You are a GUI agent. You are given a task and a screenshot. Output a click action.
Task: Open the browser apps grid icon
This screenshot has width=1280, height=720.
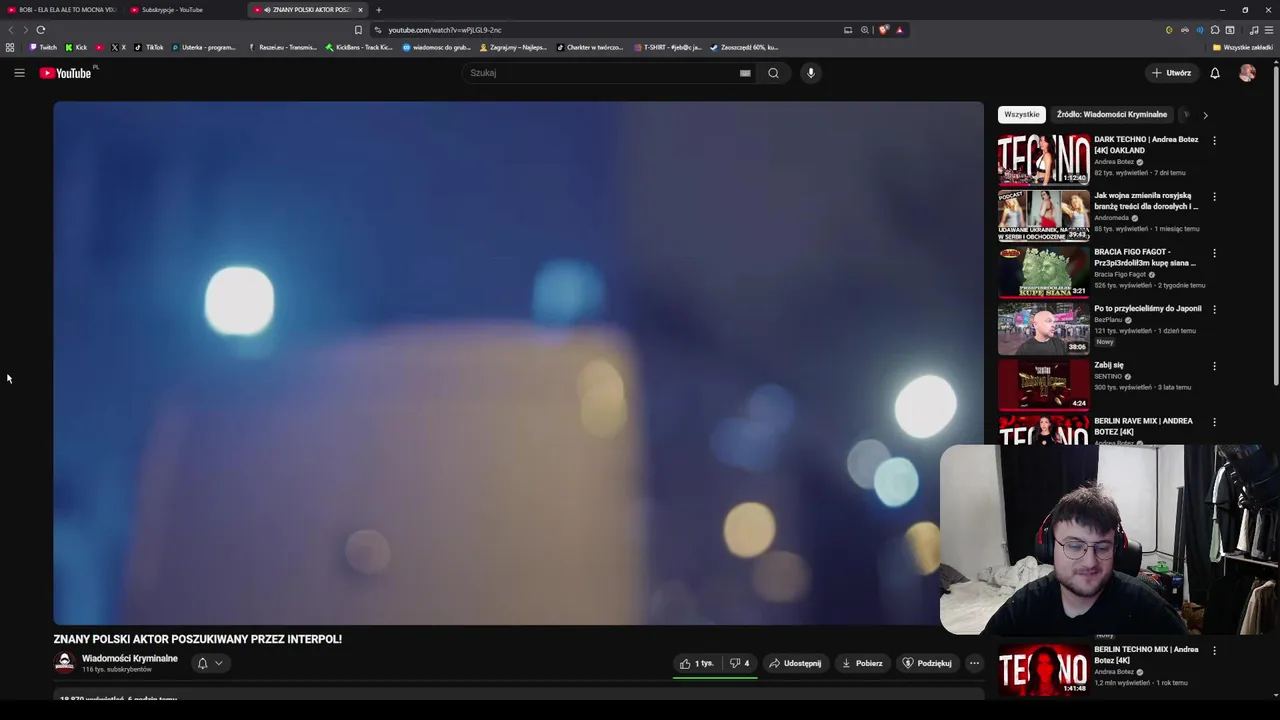point(10,47)
